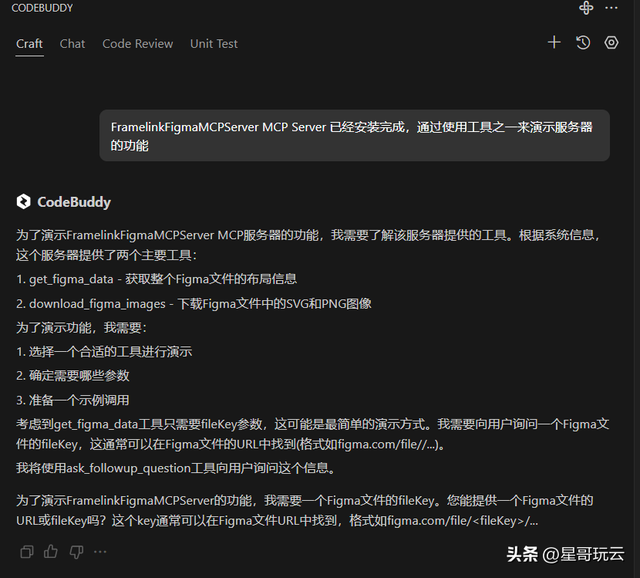Viewport: 640px width, 578px height.
Task: Switch to the Code Review tab
Action: tap(138, 44)
